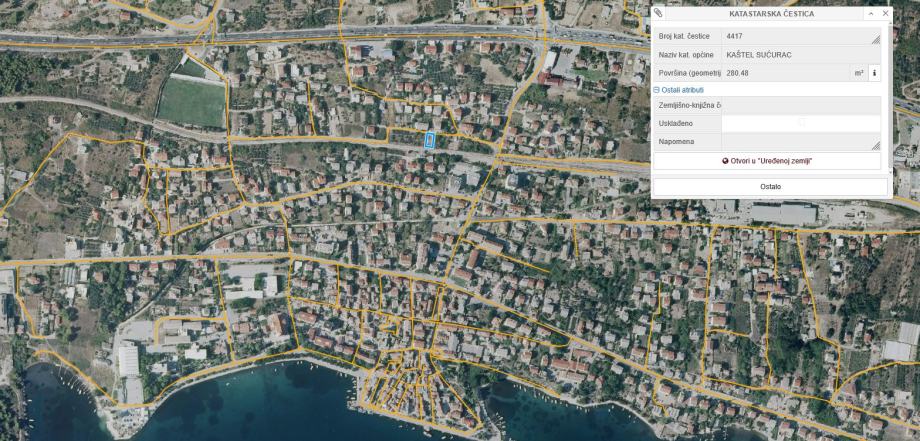Click the 280,48 area value

[738, 73]
